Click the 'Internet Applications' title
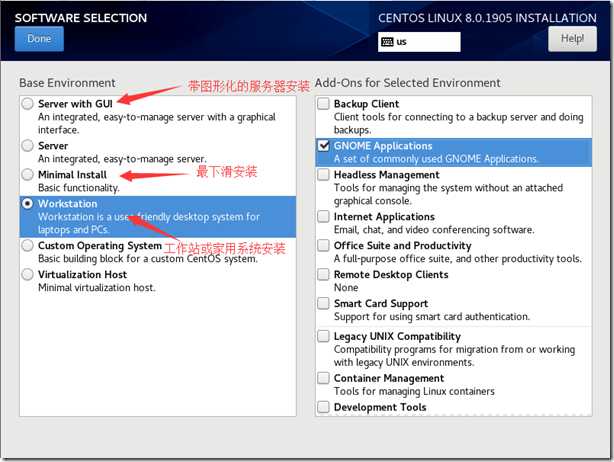The height and width of the screenshot is (462, 614). tap(384, 217)
